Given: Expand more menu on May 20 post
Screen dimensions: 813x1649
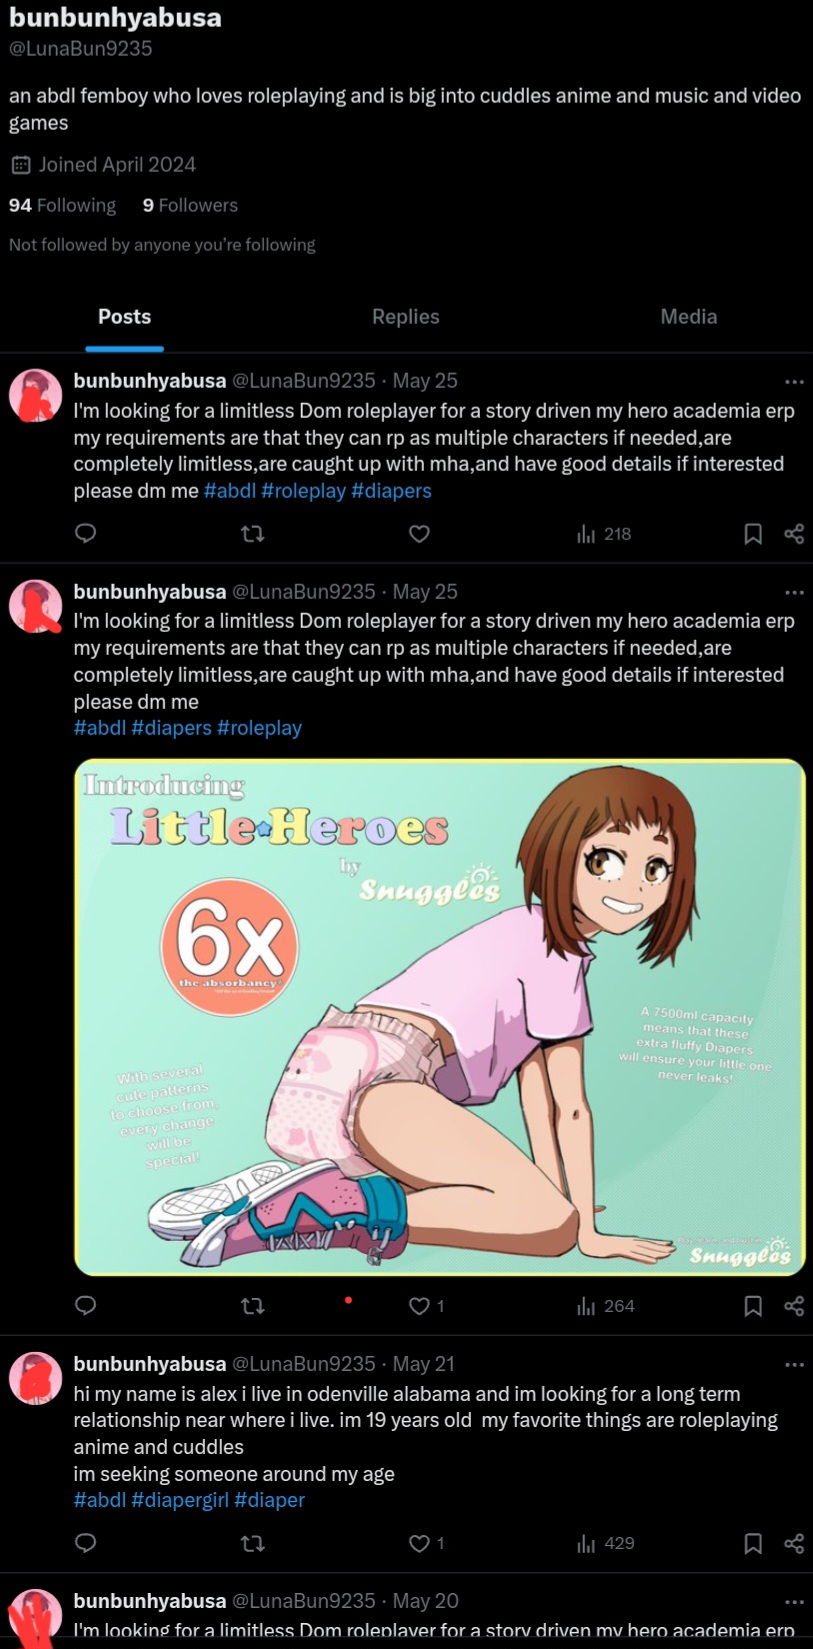Looking at the screenshot, I should click(794, 1602).
